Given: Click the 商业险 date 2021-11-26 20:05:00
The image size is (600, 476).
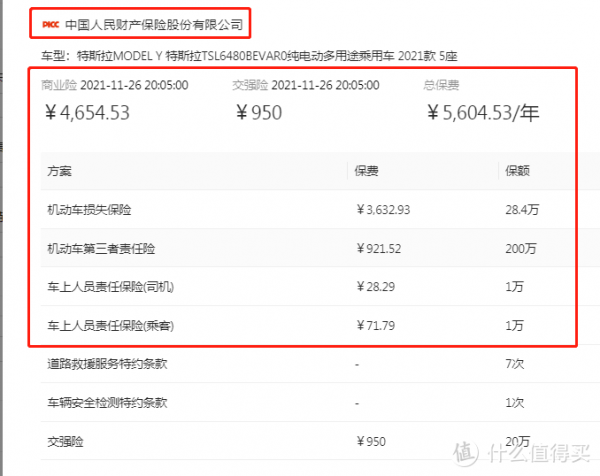Looking at the screenshot, I should click(x=134, y=85).
